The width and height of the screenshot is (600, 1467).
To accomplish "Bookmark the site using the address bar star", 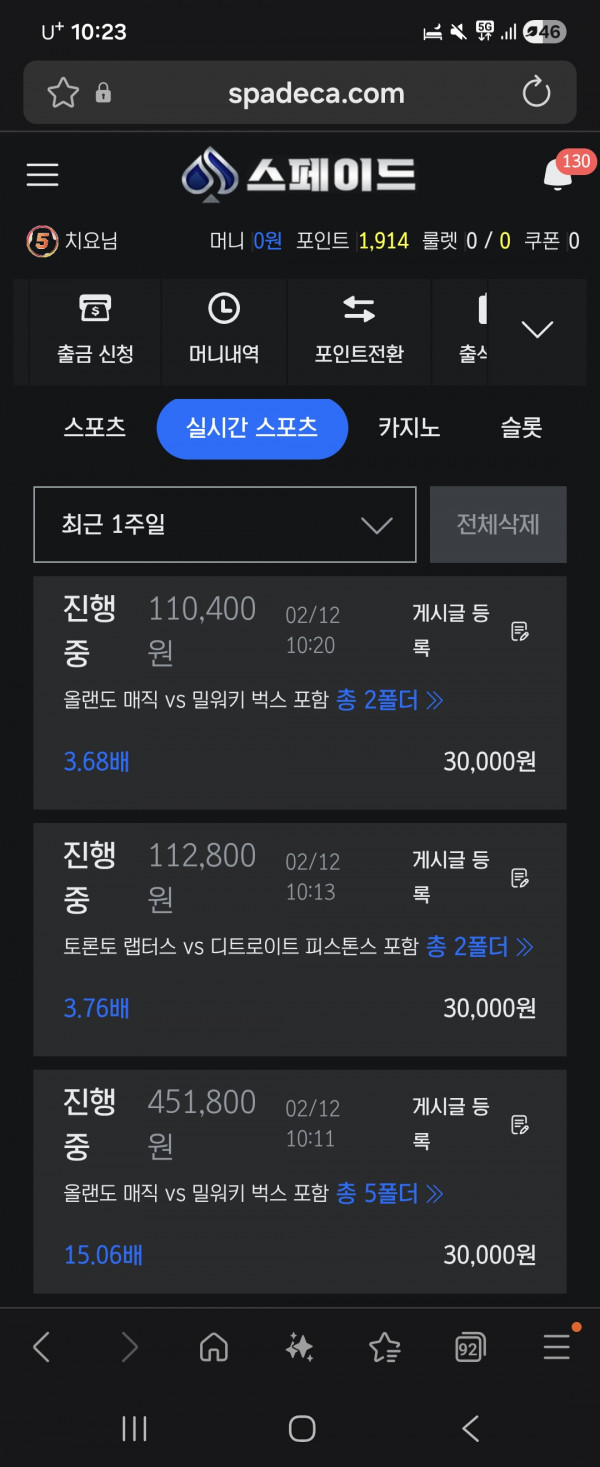I will pyautogui.click(x=63, y=93).
